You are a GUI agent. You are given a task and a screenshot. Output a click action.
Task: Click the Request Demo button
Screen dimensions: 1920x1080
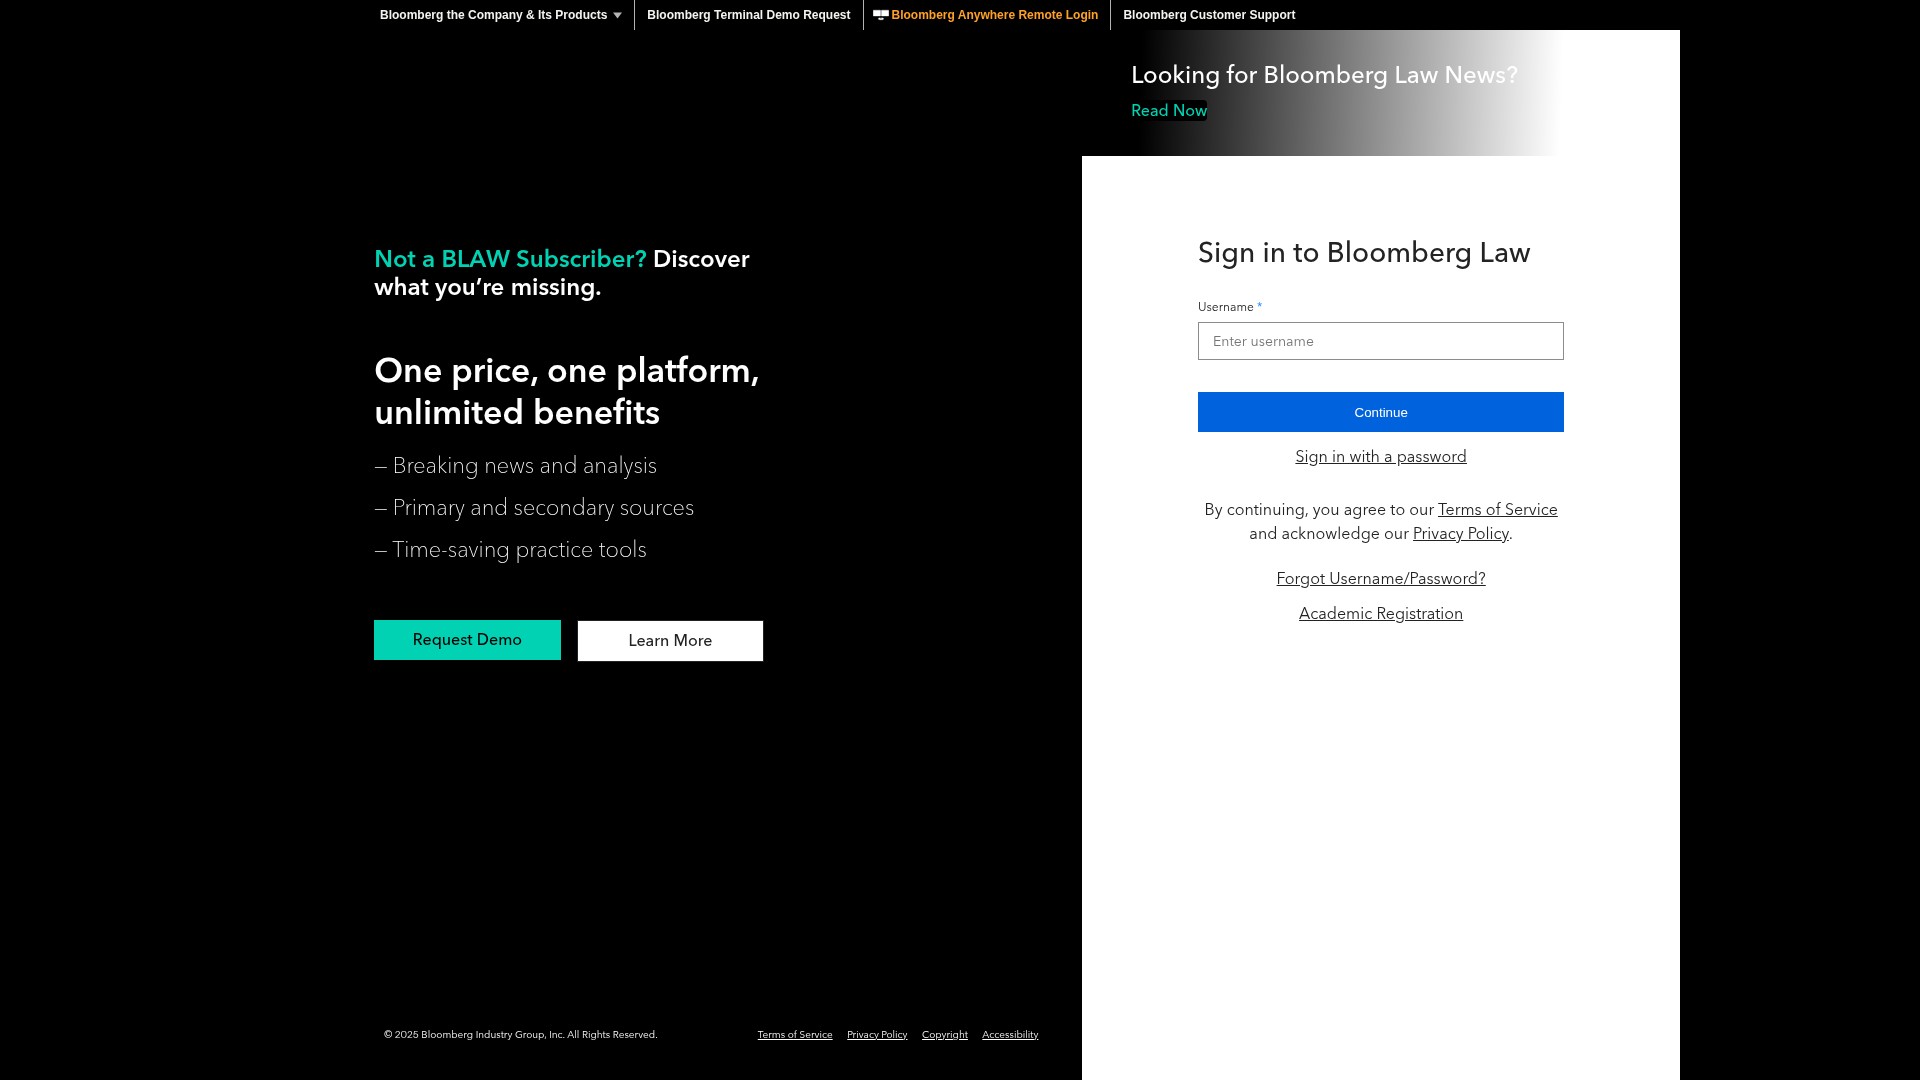[x=467, y=640]
